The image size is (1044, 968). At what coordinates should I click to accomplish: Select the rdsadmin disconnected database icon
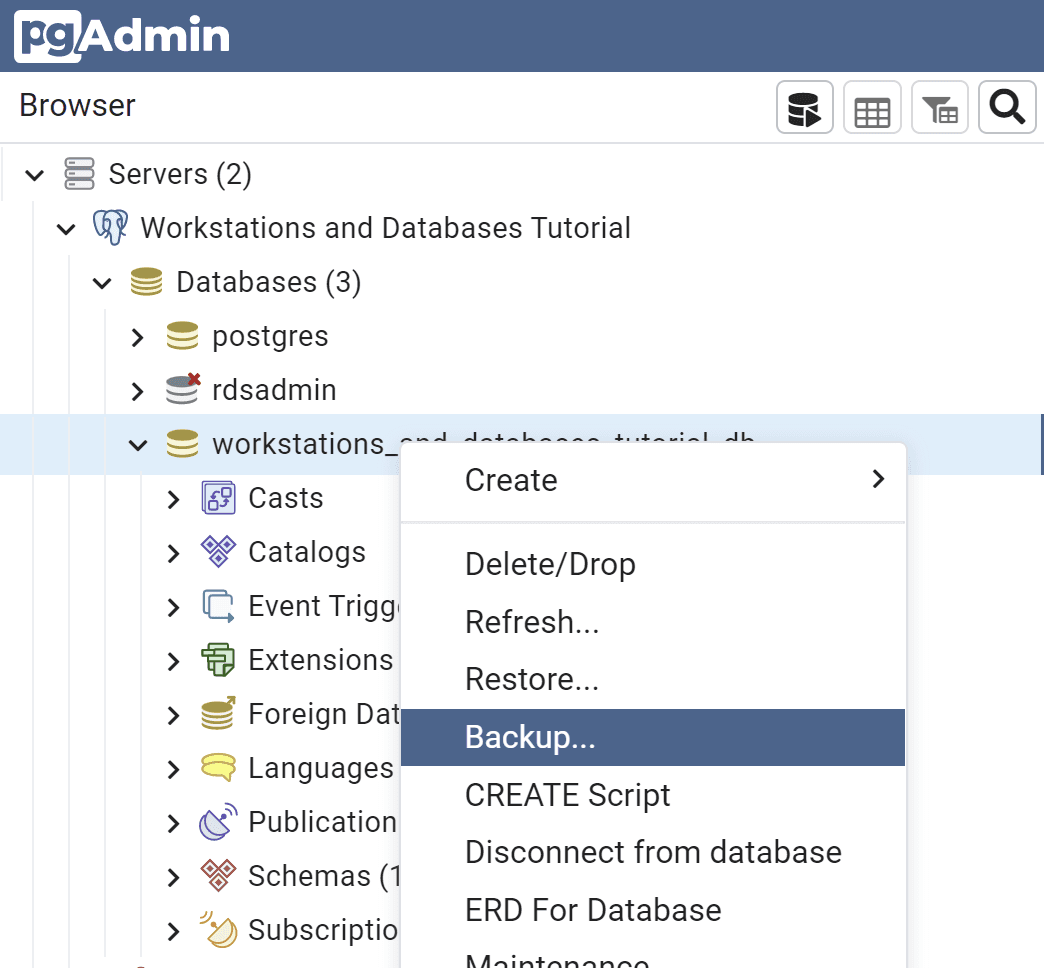pyautogui.click(x=182, y=389)
